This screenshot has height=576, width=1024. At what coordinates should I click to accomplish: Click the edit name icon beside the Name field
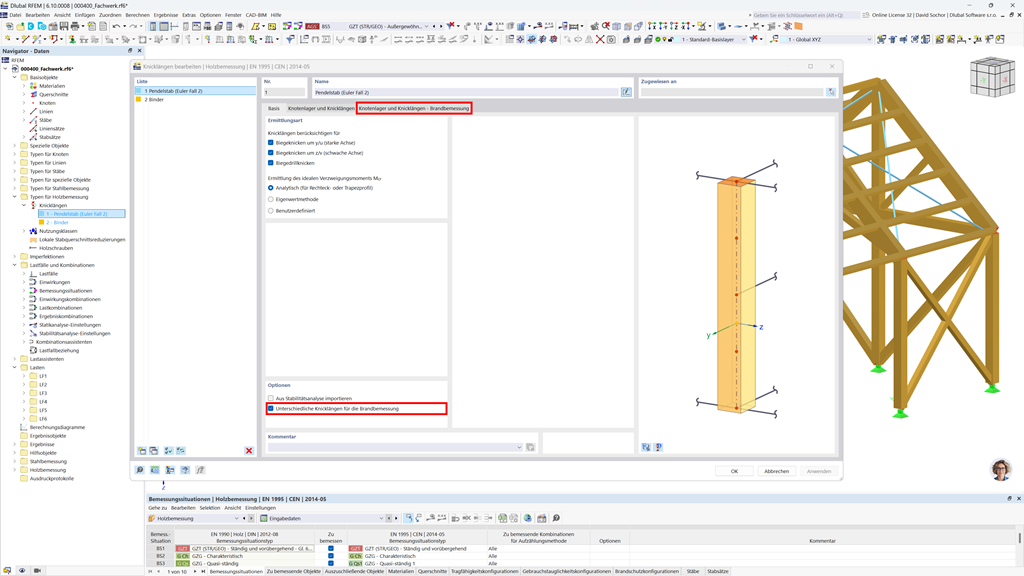(x=626, y=92)
